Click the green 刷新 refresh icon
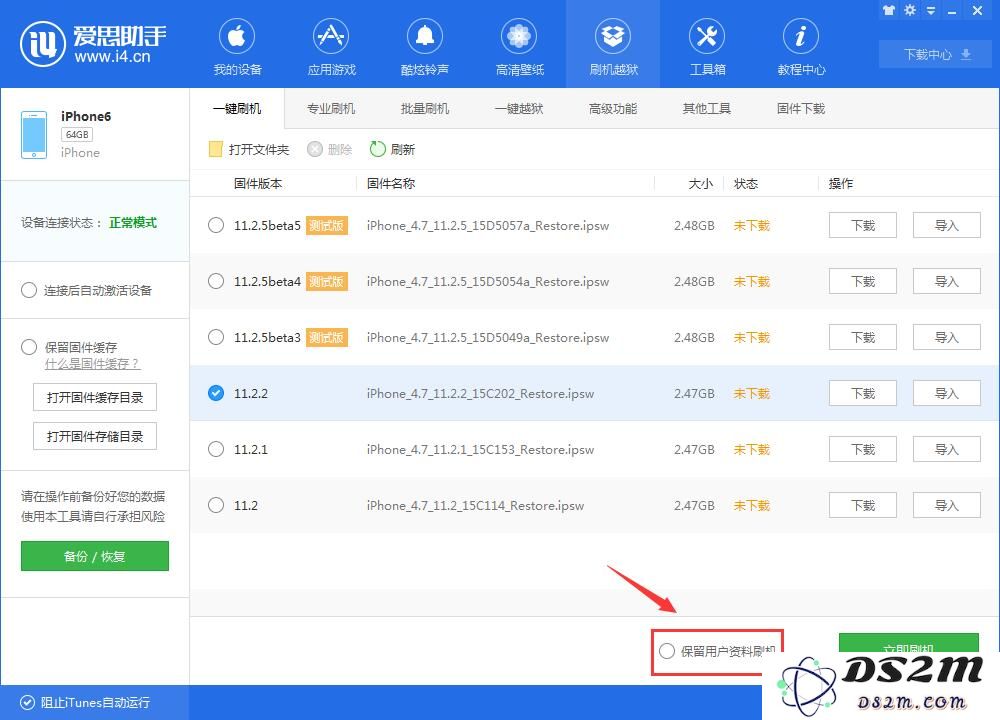The height and width of the screenshot is (720, 1000). [378, 149]
